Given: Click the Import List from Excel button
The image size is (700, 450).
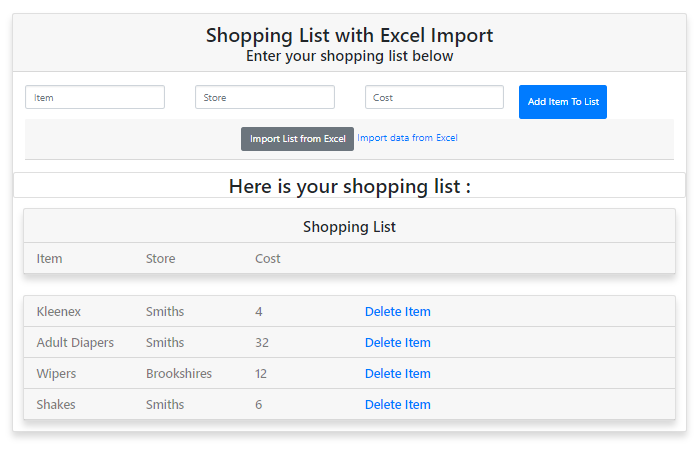Looking at the screenshot, I should coord(297,139).
